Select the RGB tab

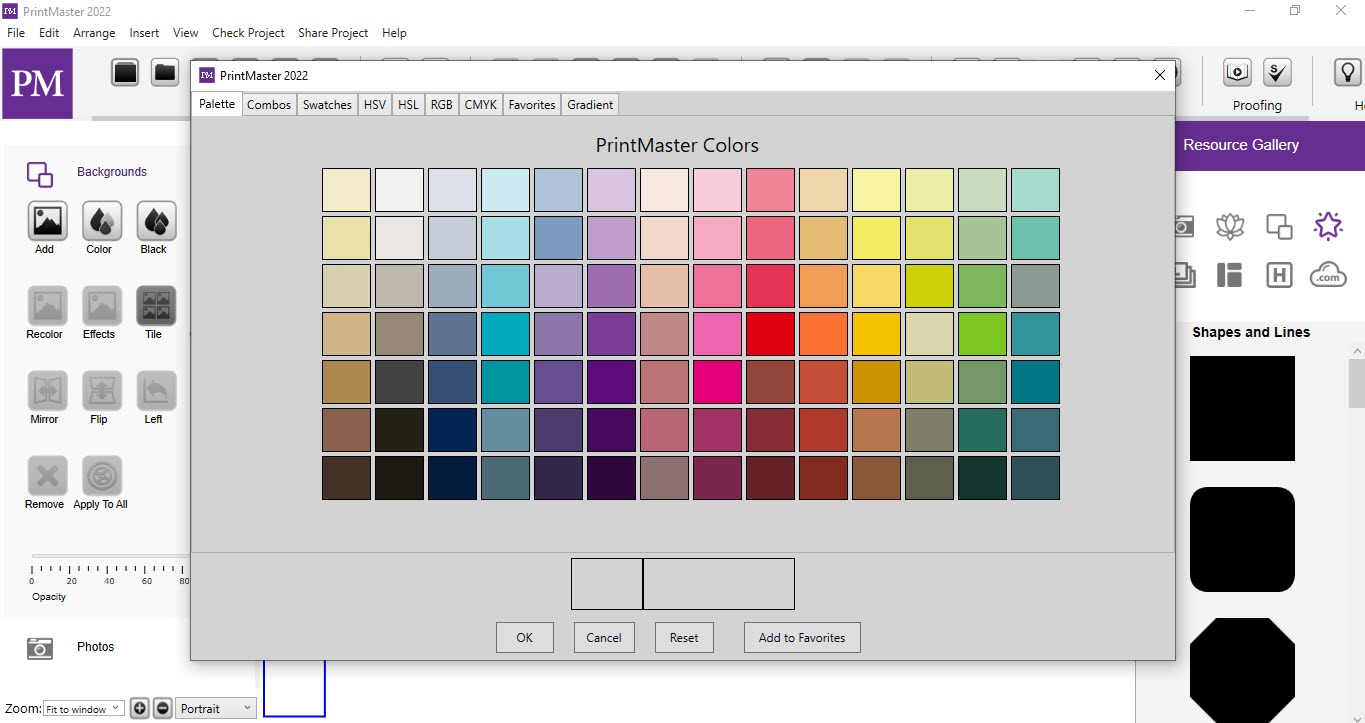pos(441,104)
